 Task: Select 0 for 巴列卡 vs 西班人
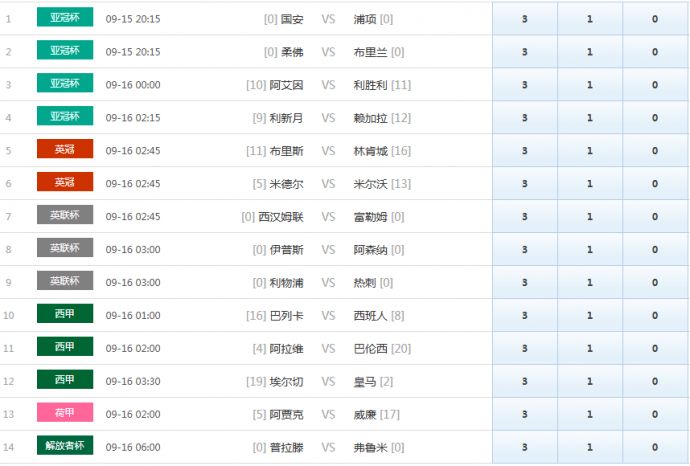[655, 316]
